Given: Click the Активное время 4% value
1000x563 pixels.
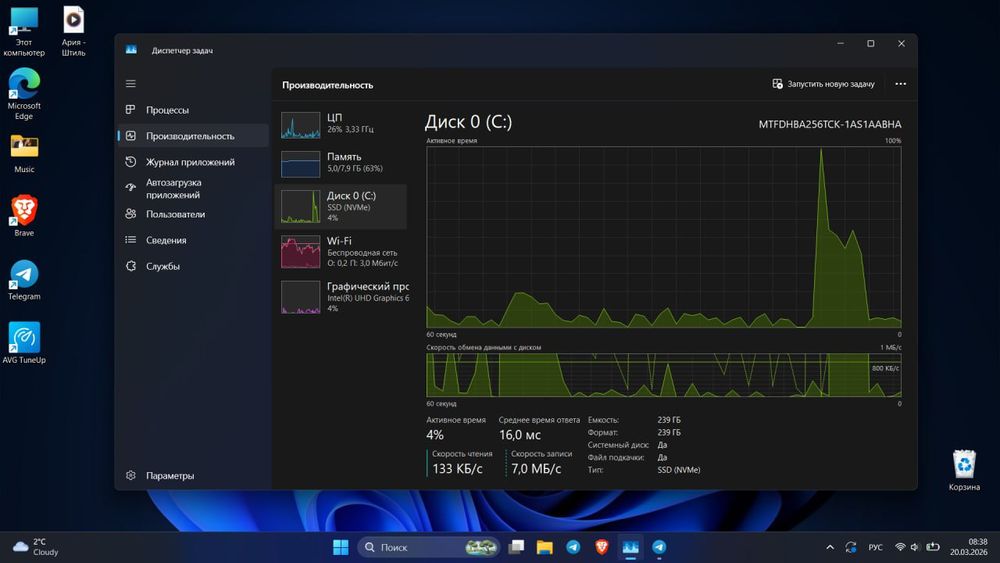Looking at the screenshot, I should pos(435,435).
